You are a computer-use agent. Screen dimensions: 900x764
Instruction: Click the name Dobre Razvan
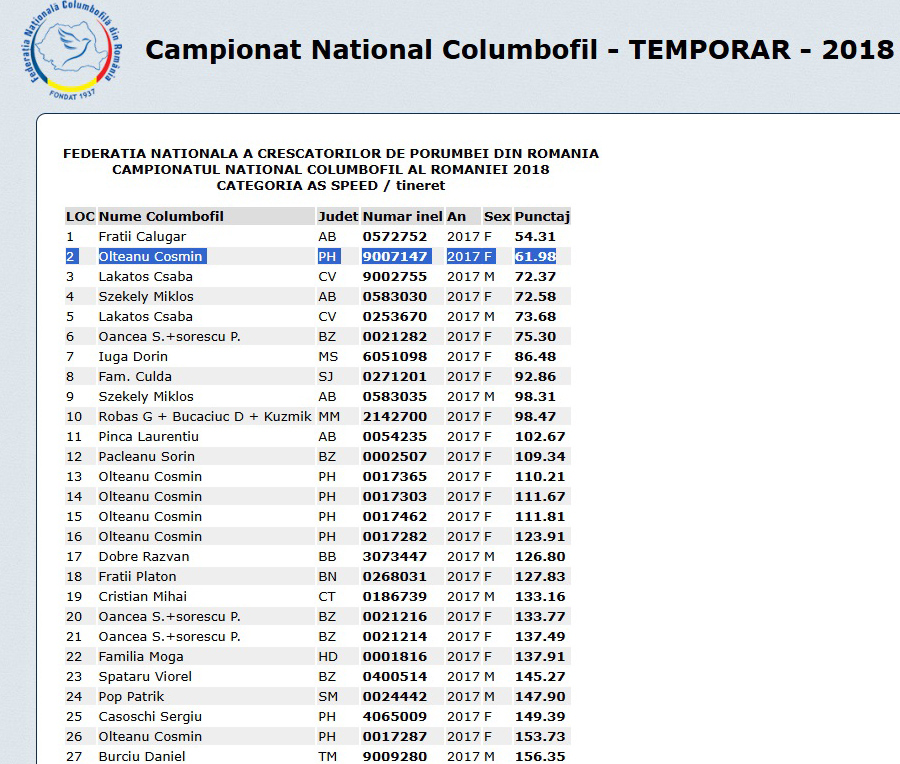click(x=144, y=556)
